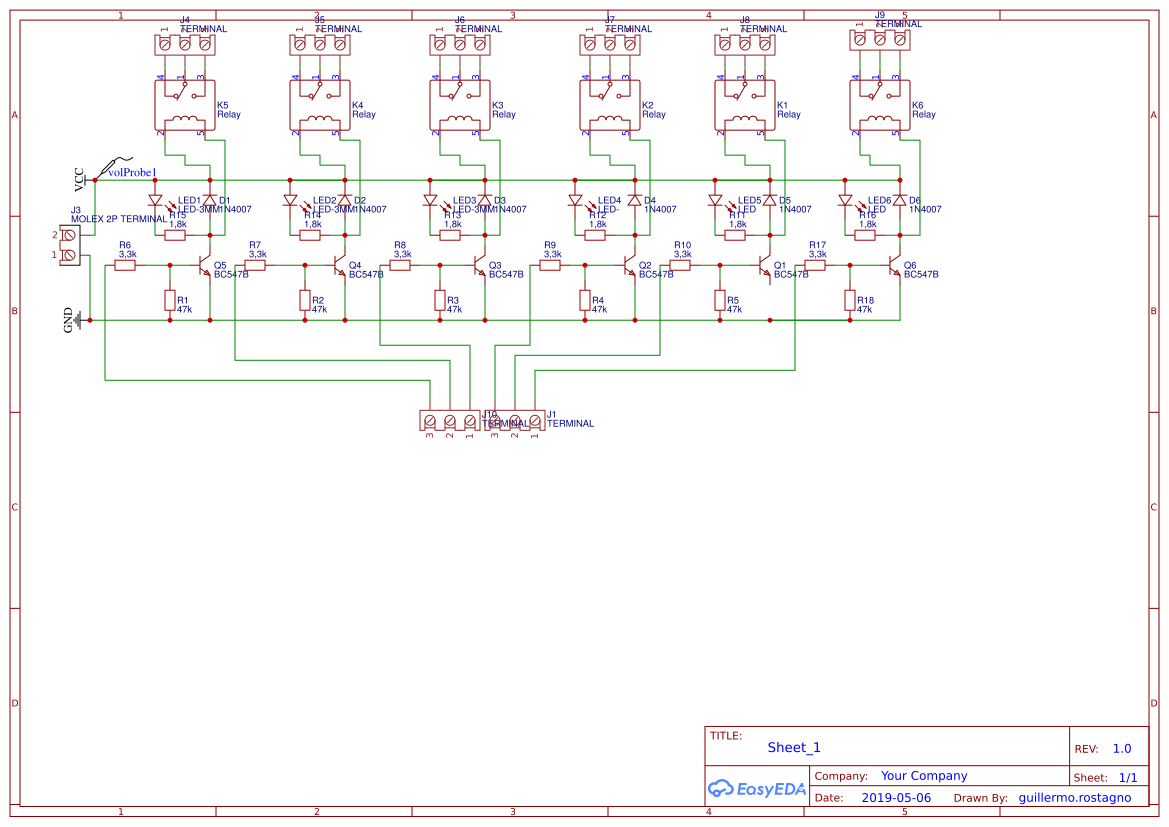Select terminal connector J9 symbol

point(879,40)
